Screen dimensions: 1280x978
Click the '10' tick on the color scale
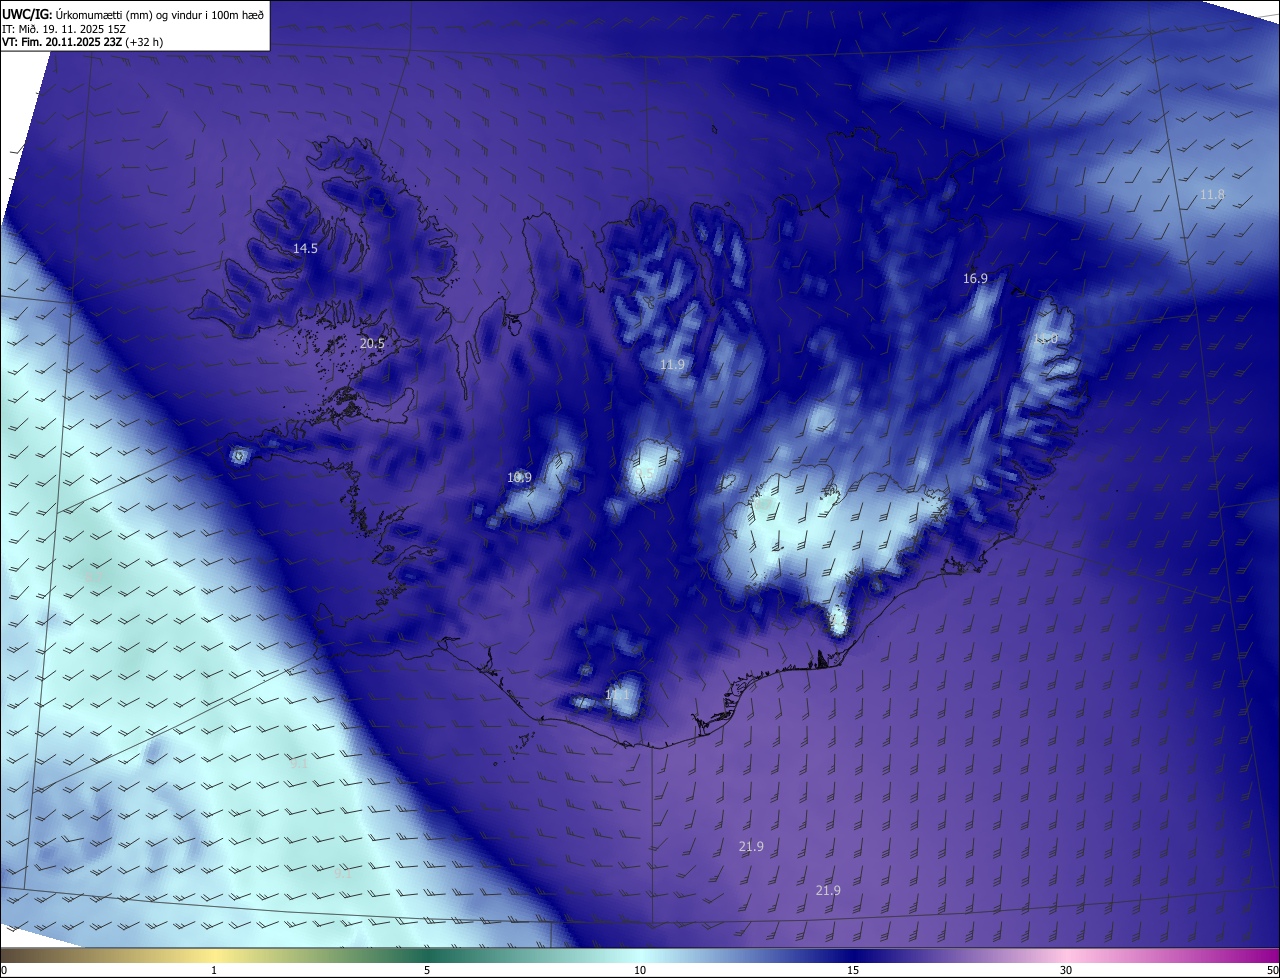pyautogui.click(x=640, y=970)
